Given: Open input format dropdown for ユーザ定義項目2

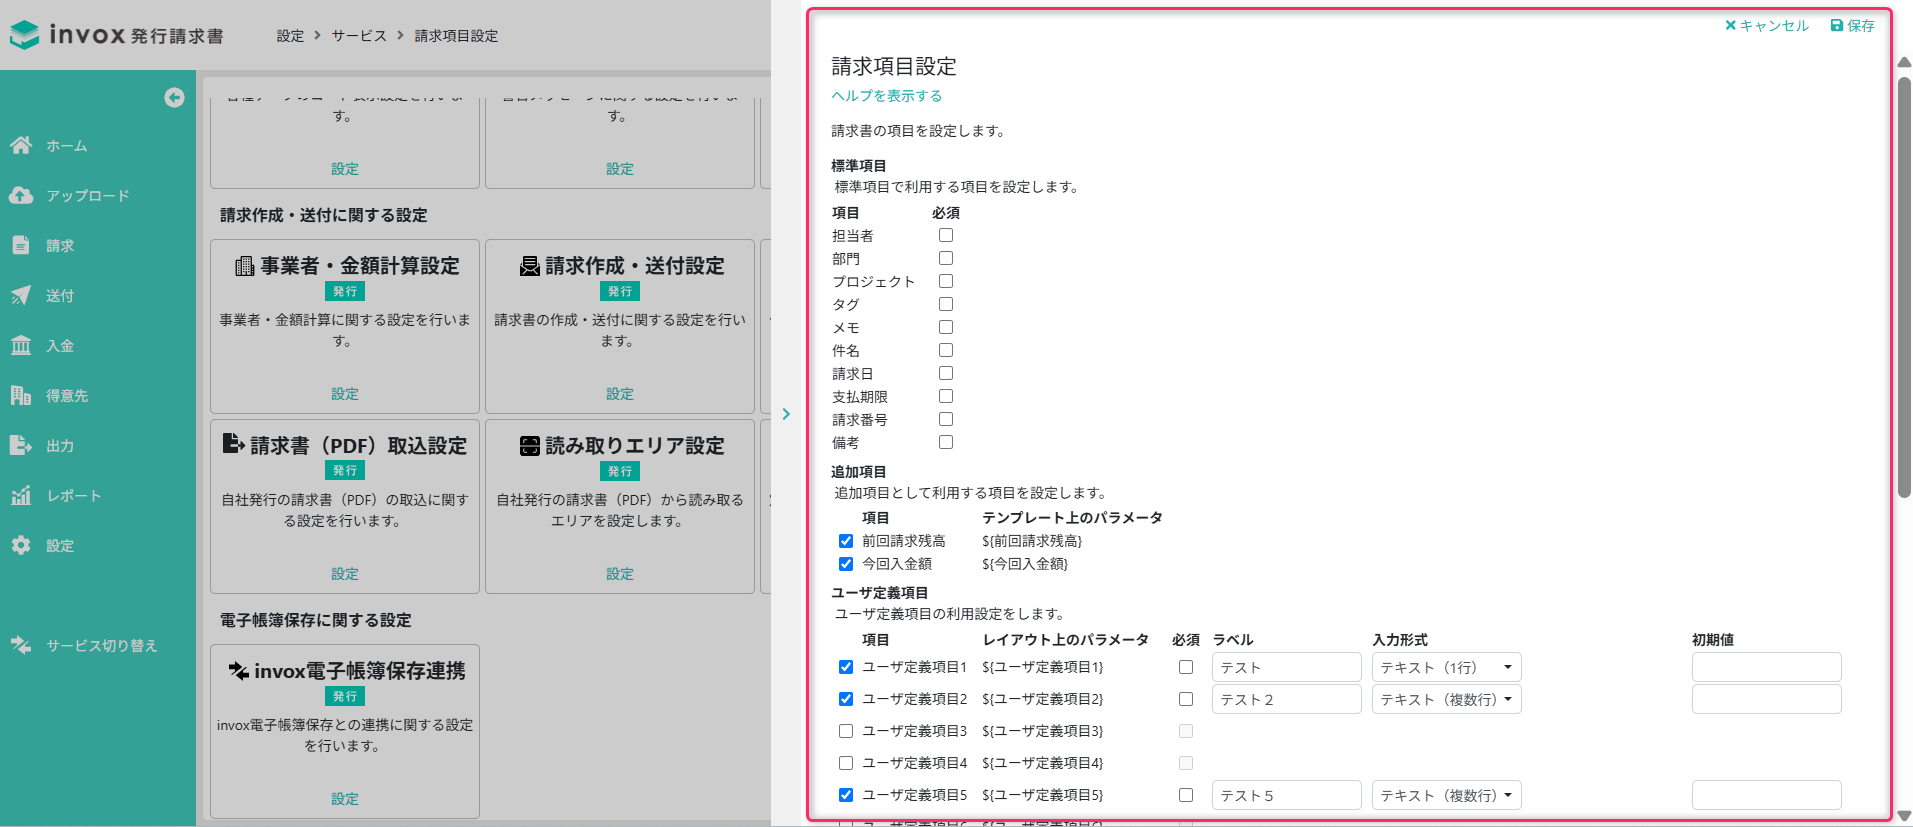Looking at the screenshot, I should click(x=1446, y=699).
